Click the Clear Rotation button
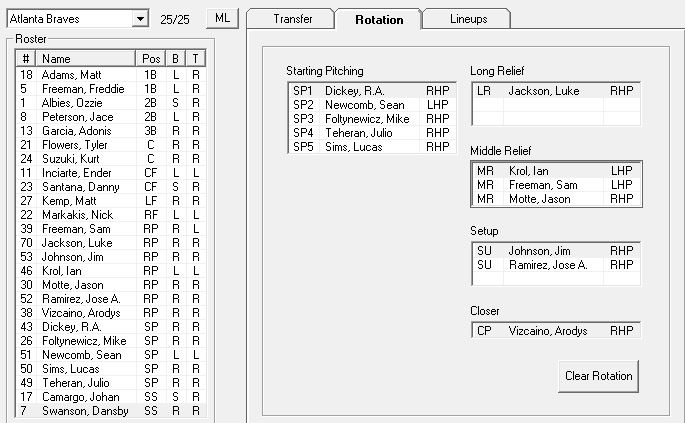The image size is (685, 423). pos(599,376)
